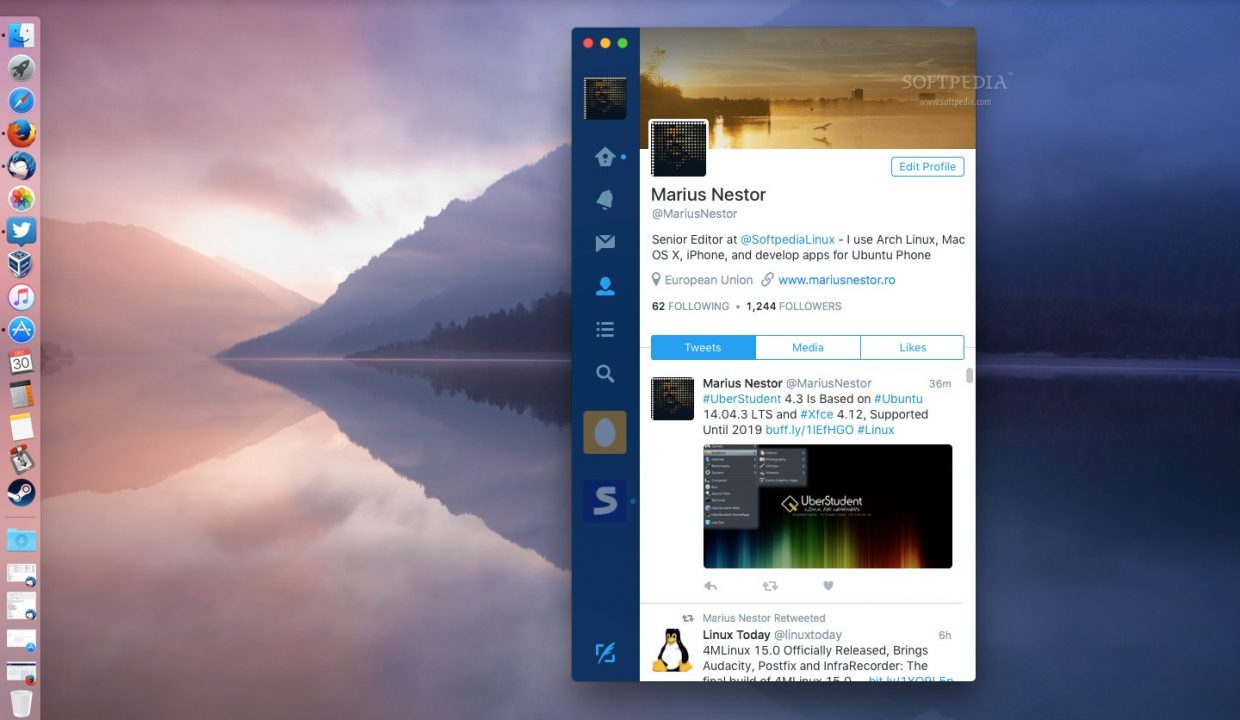Switch to the S account in the sidebar
Screen dimensions: 1240x720
[x=604, y=501]
